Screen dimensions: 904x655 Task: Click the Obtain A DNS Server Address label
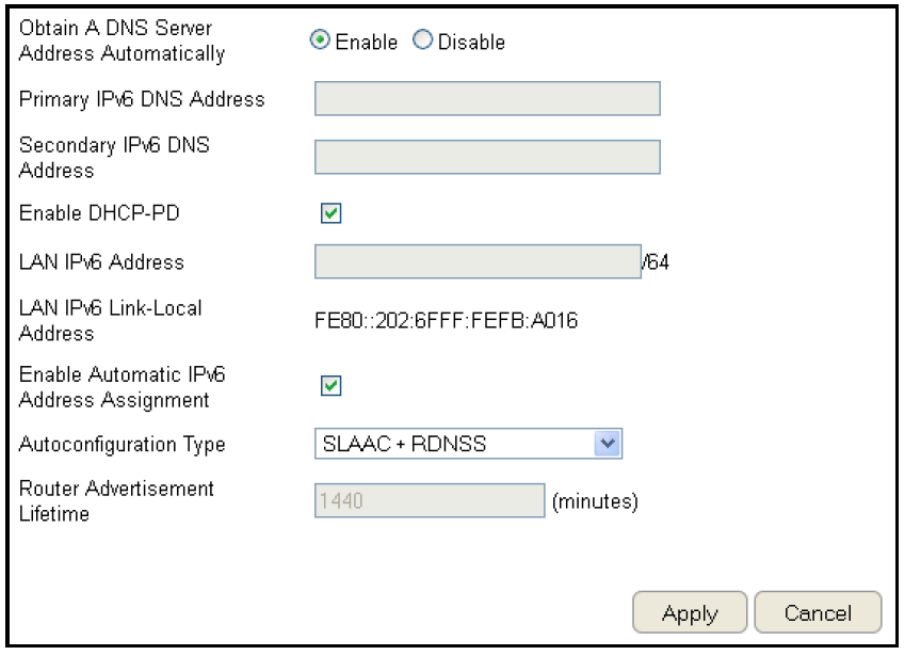(x=120, y=38)
